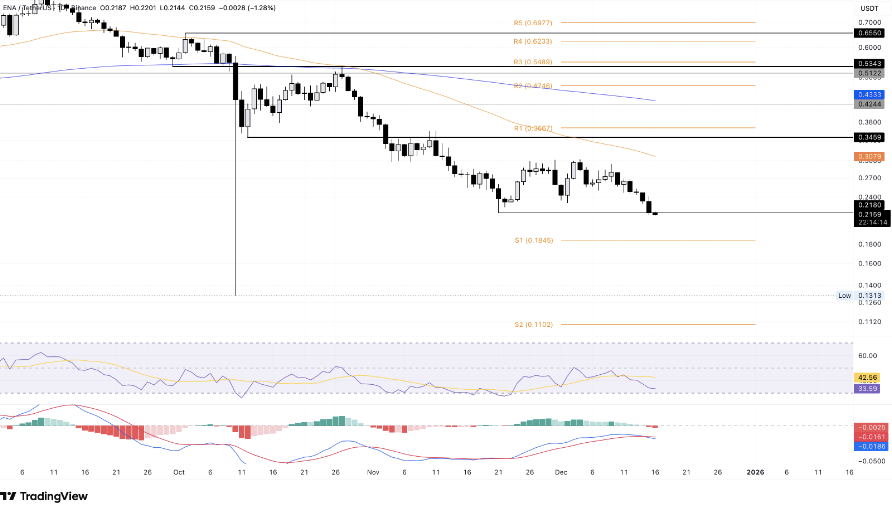
Task: Click the blue 0.4333 moving average tag
Action: pos(870,95)
